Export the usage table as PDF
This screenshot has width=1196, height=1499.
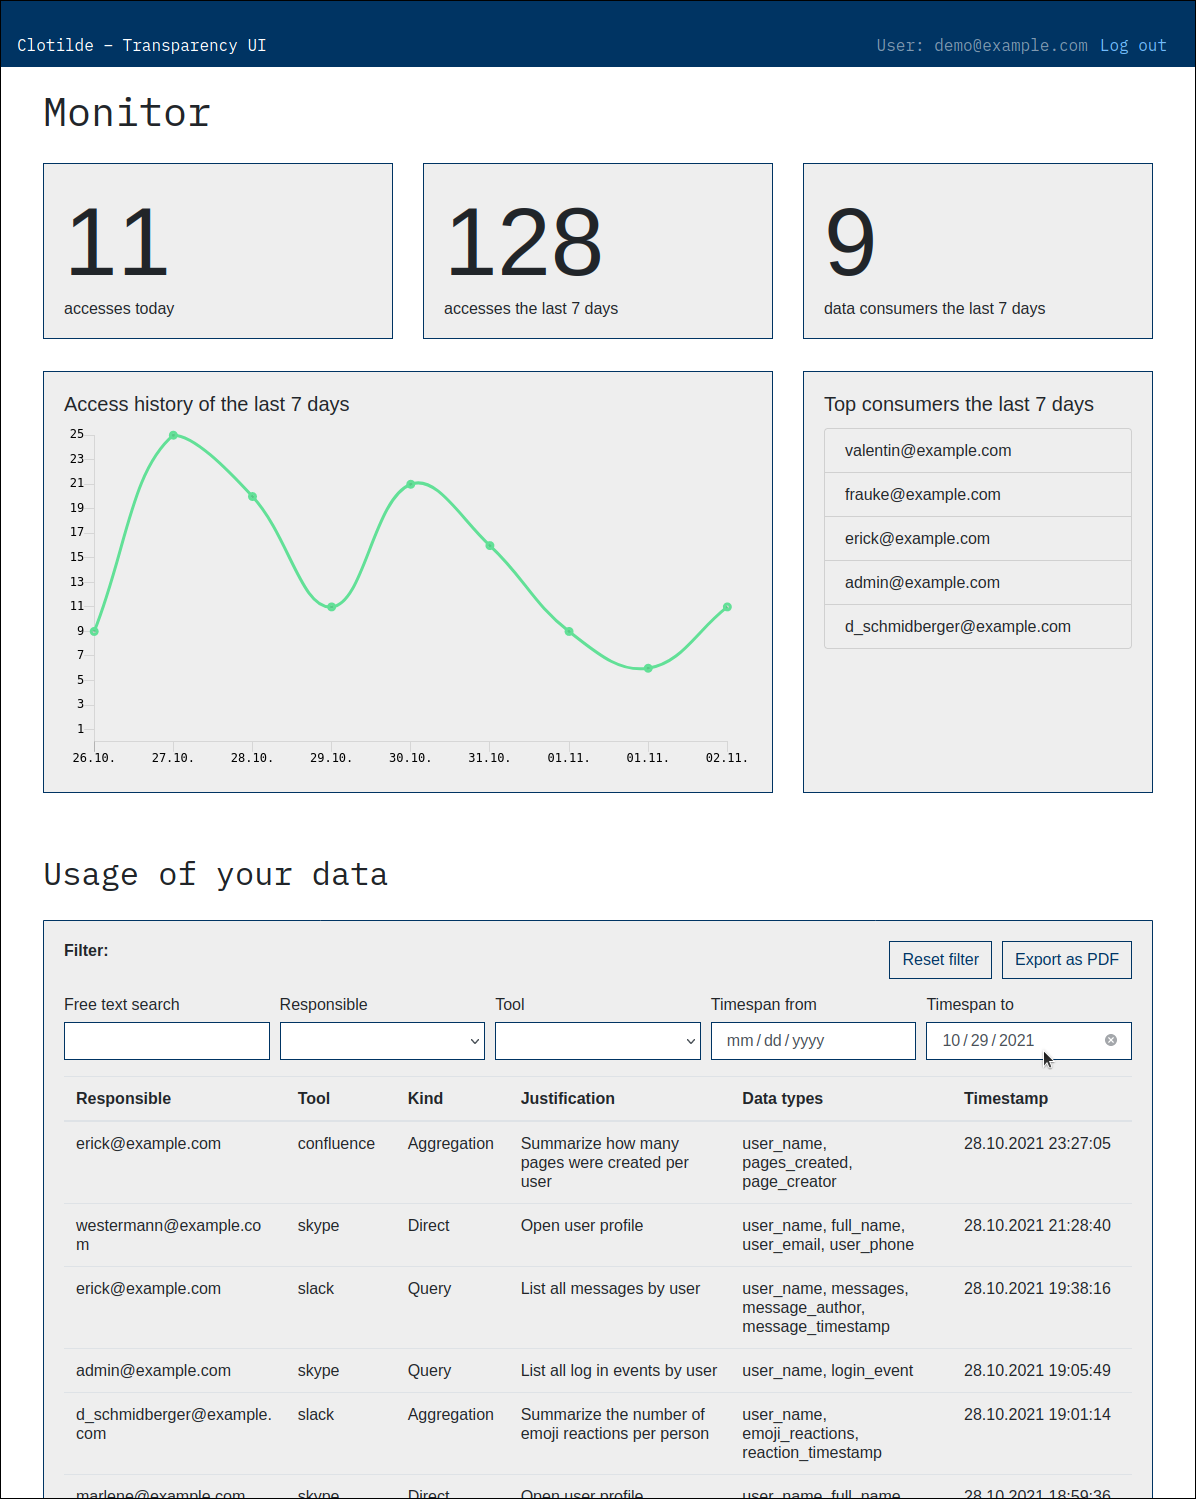click(x=1066, y=959)
